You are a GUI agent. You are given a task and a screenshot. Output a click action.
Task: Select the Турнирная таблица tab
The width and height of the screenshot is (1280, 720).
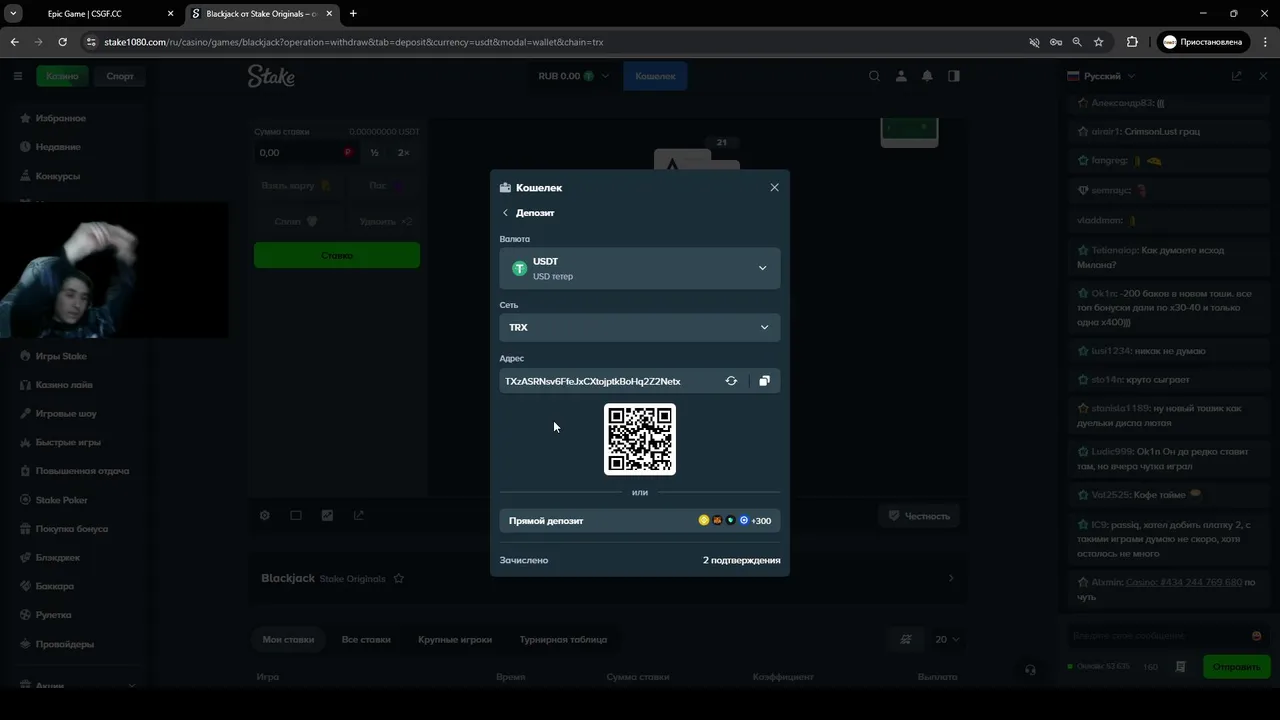coord(563,639)
